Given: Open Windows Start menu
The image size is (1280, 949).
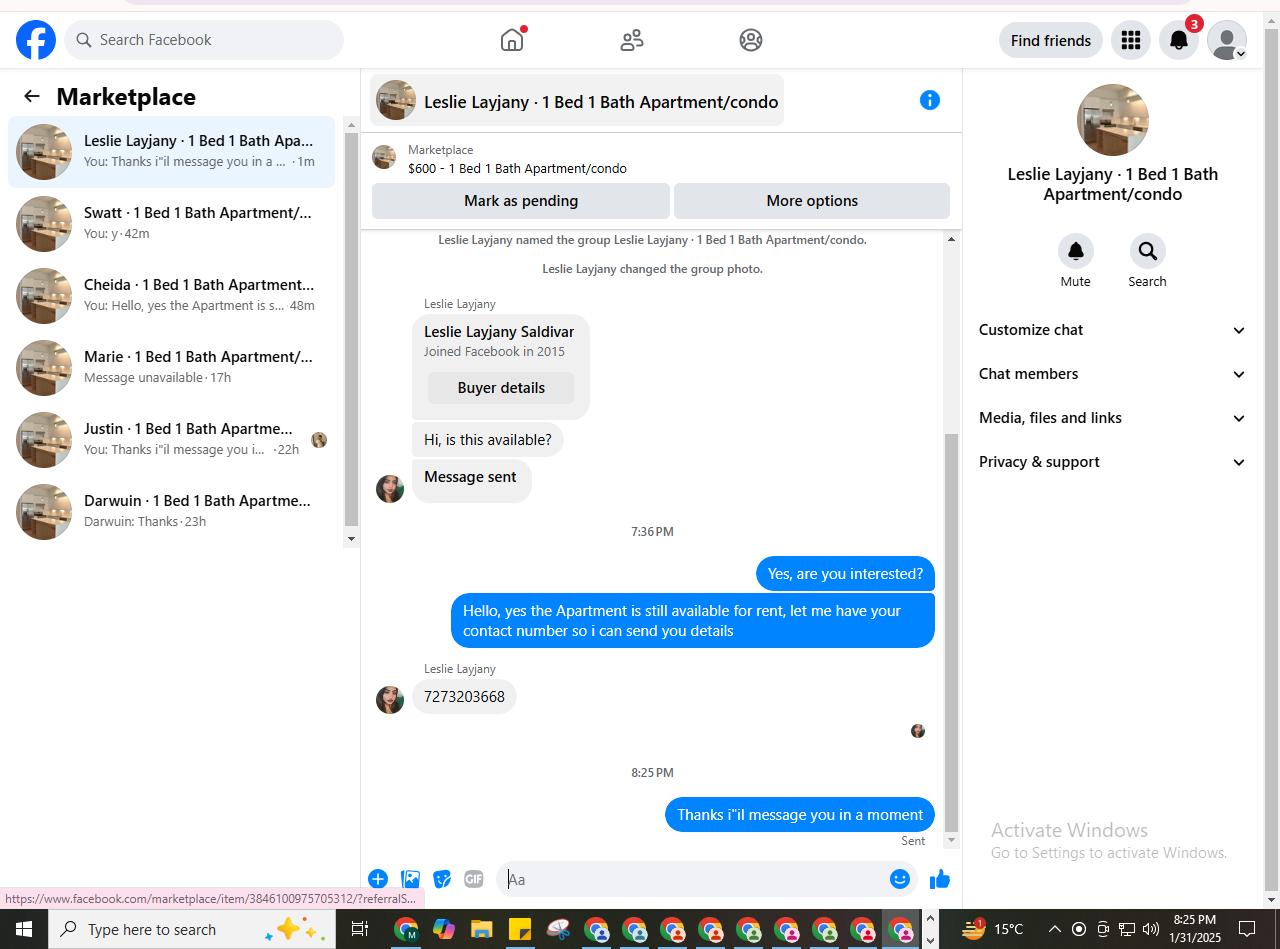Looking at the screenshot, I should coord(24,929).
